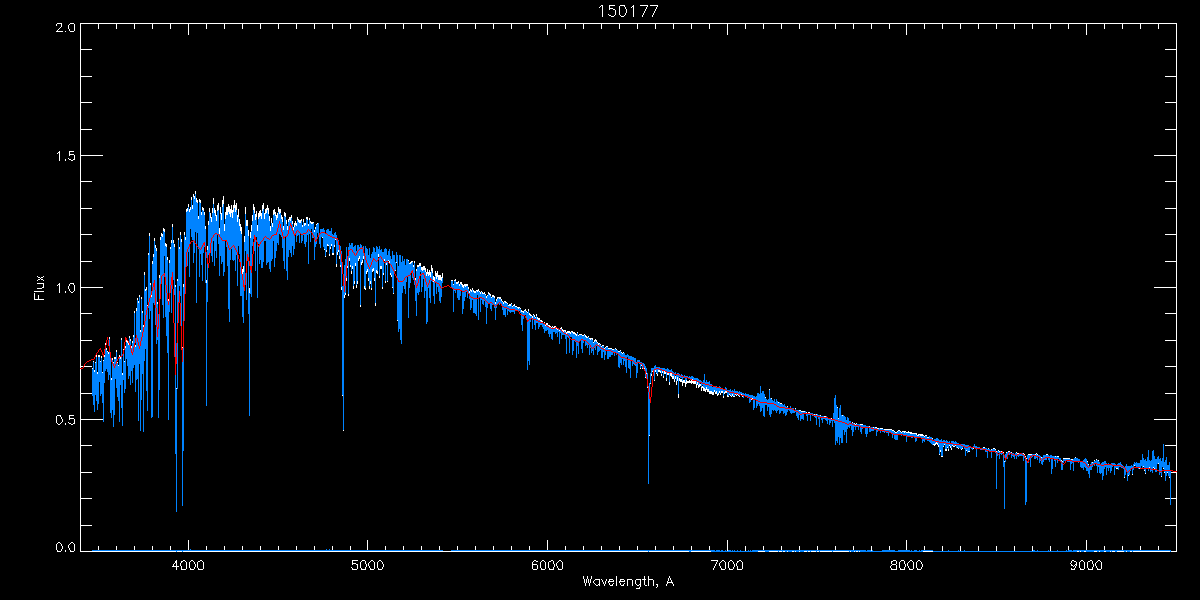Click the 9000 wavelength tick label
Viewport: 1200px width, 600px height.
coord(1085,563)
